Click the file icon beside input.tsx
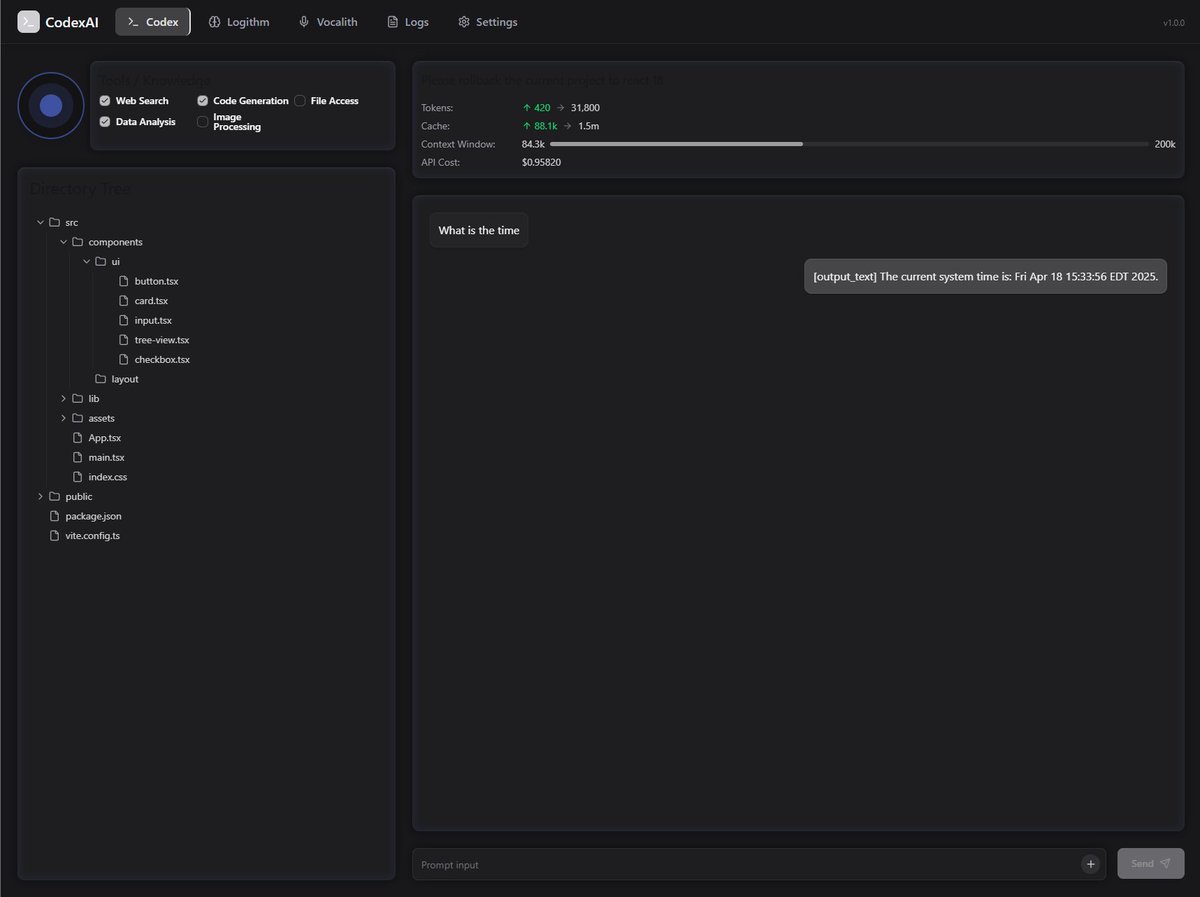 click(x=124, y=320)
